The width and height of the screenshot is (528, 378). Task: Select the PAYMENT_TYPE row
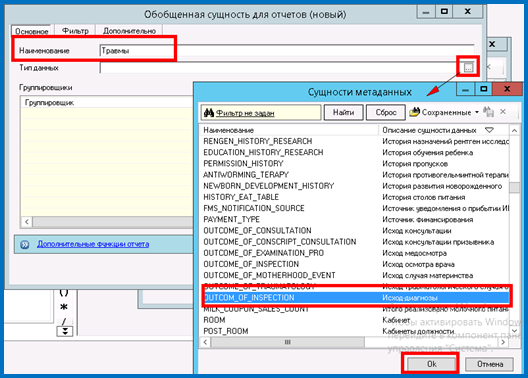point(355,219)
